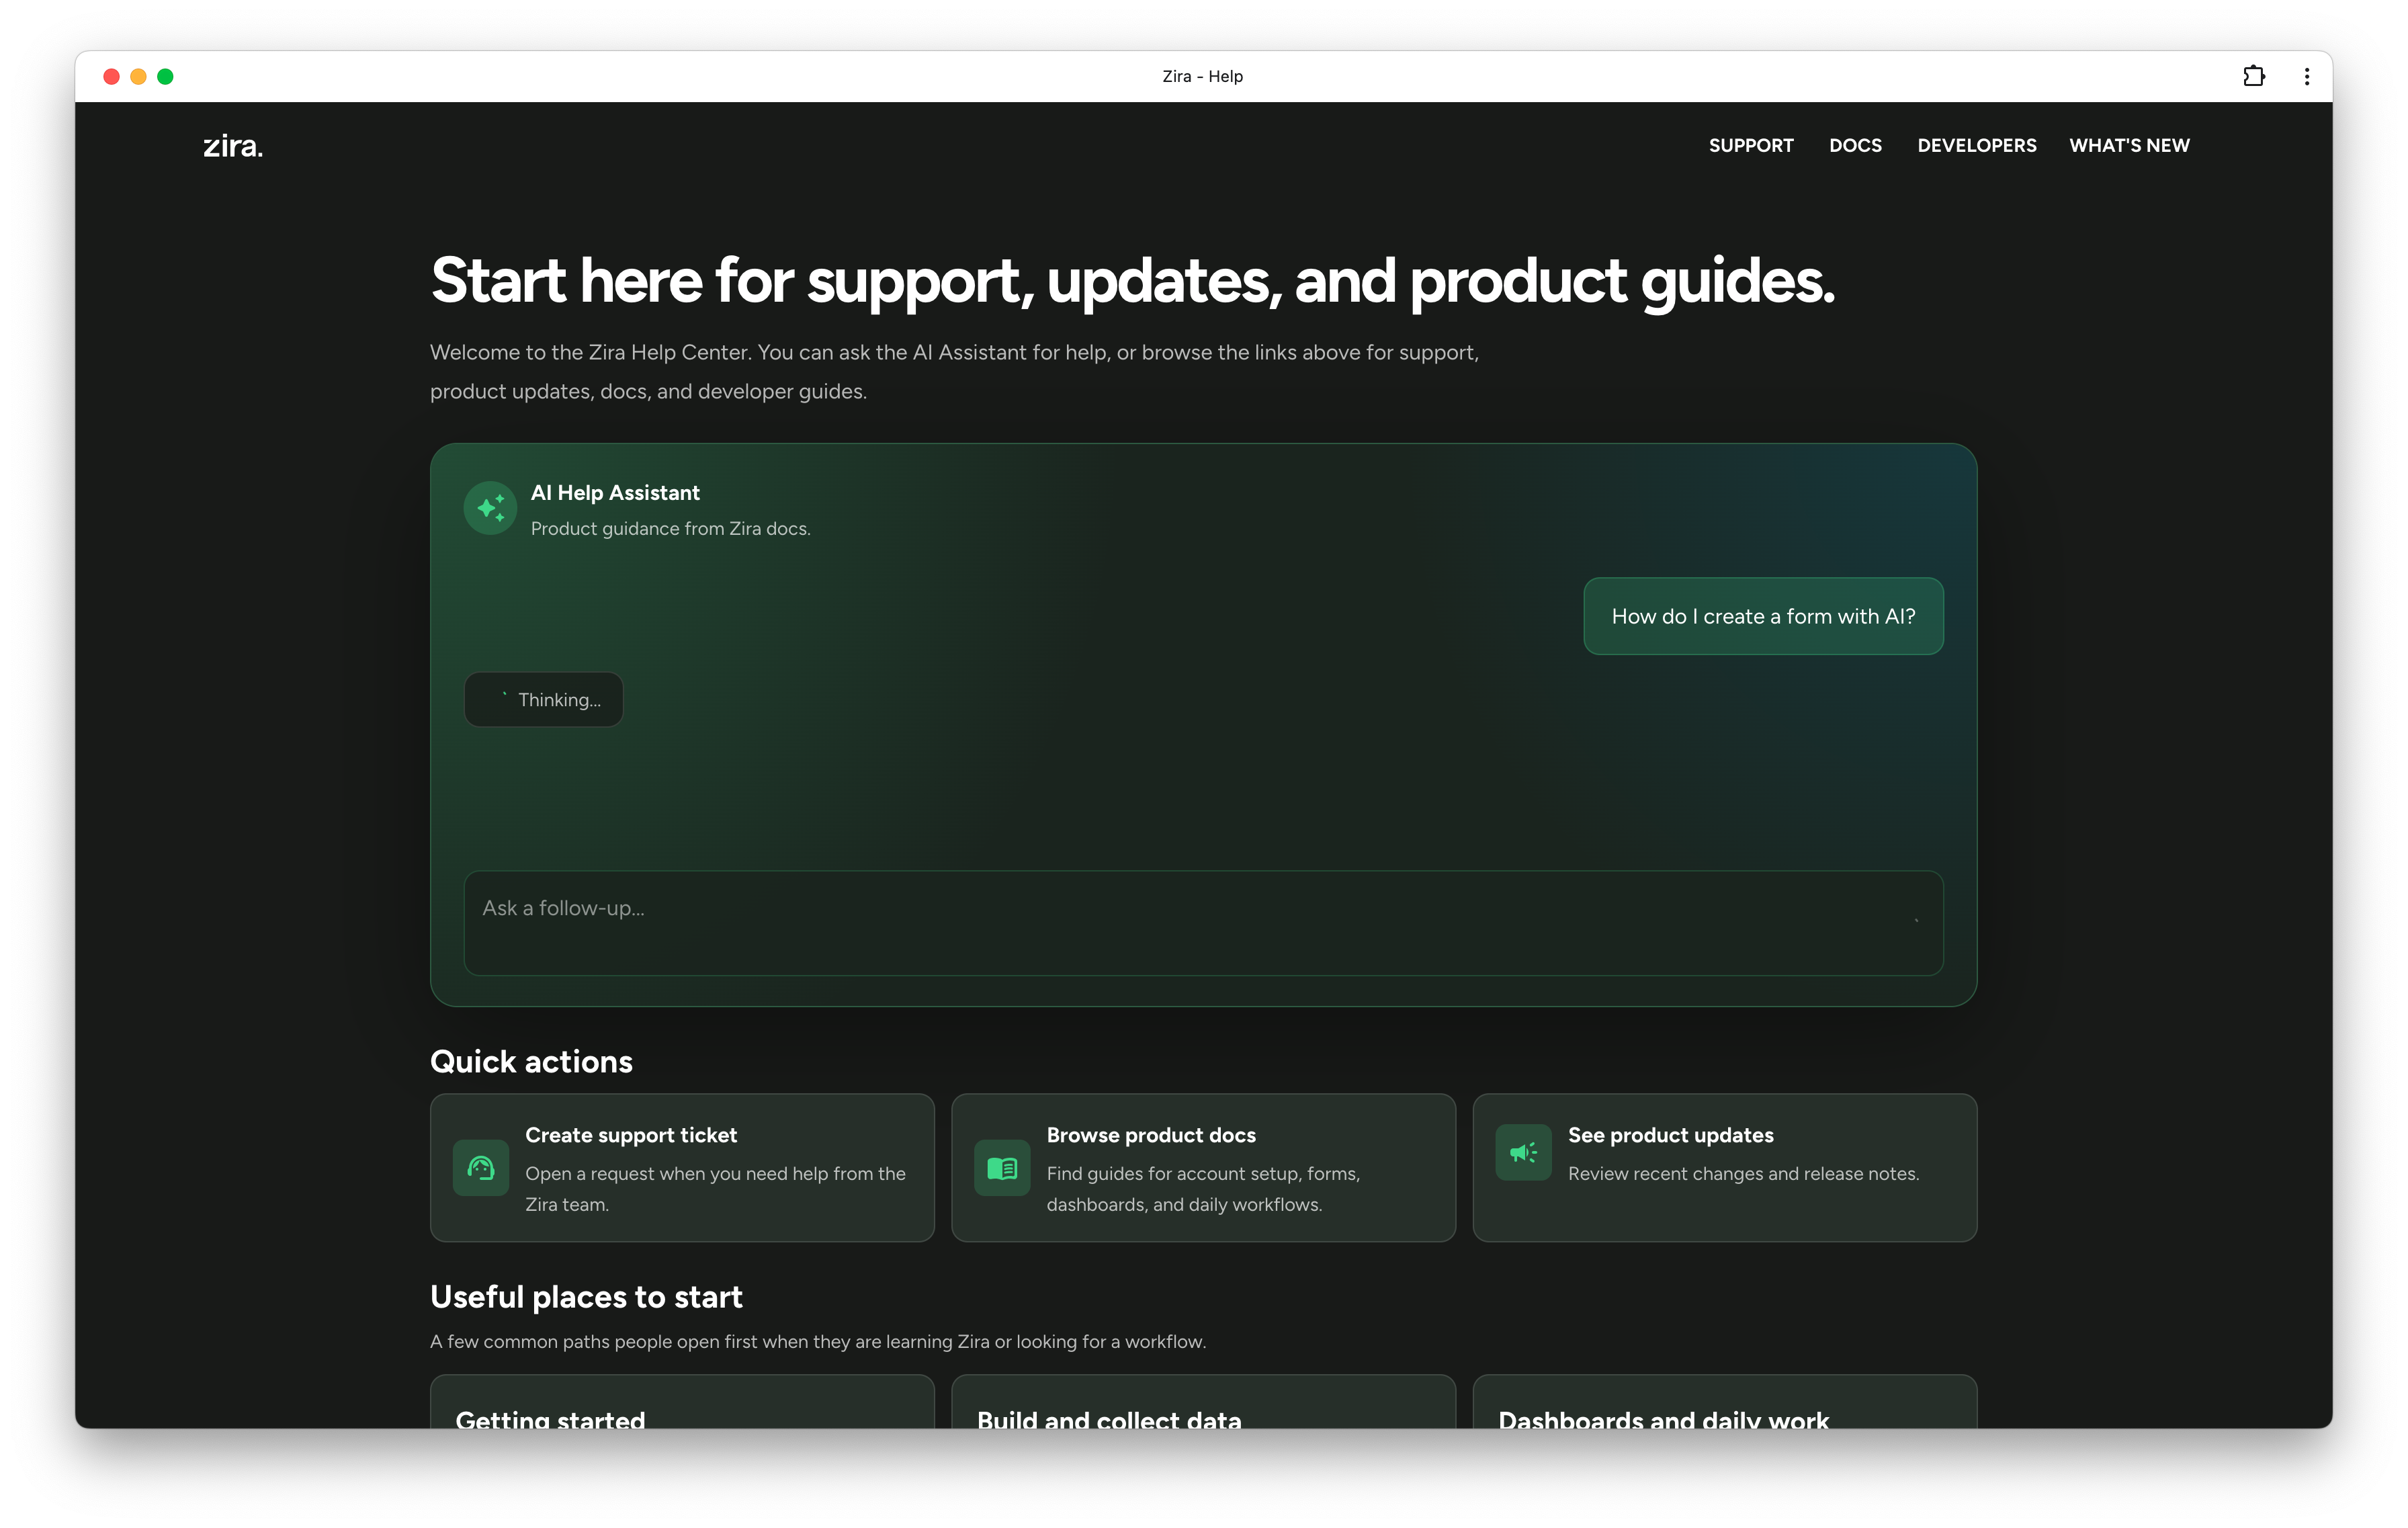
Task: Open the SUPPORT nav item
Action: coord(1751,146)
